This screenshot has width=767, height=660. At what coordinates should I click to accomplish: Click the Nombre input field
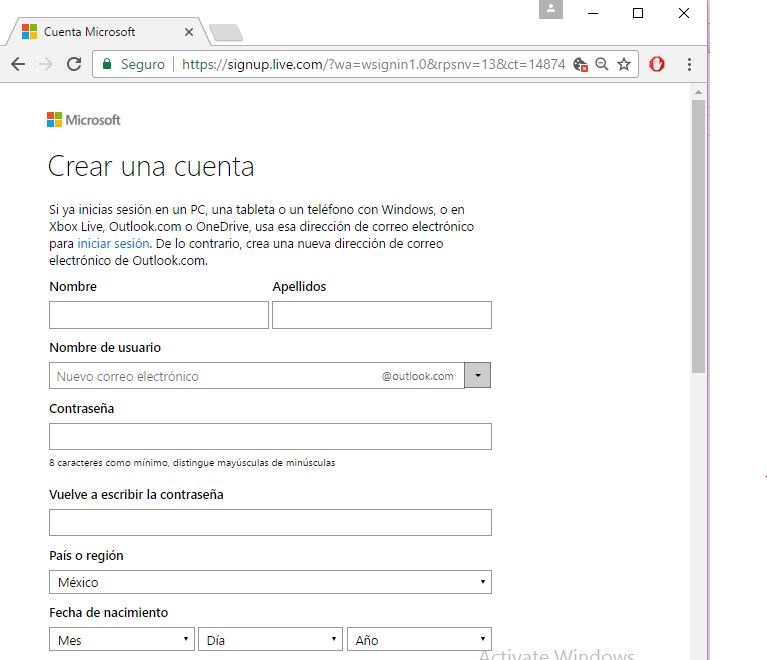tap(158, 315)
